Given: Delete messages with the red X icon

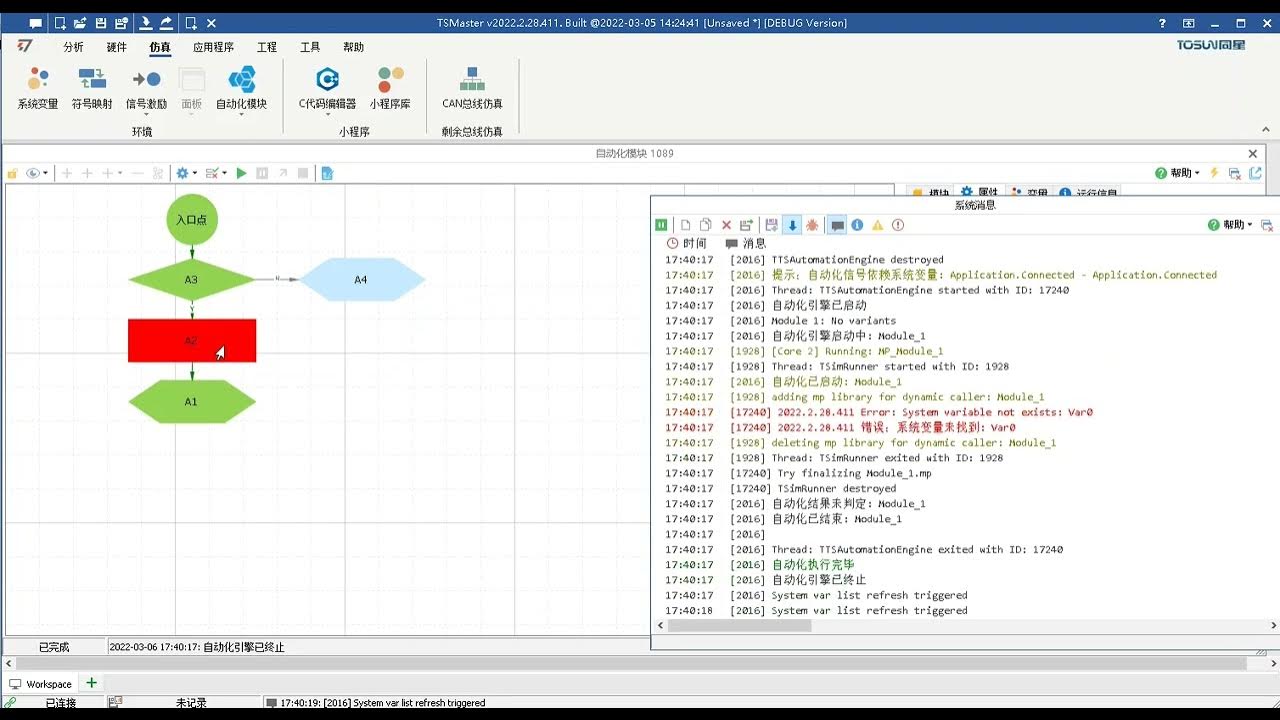Looking at the screenshot, I should [x=727, y=225].
